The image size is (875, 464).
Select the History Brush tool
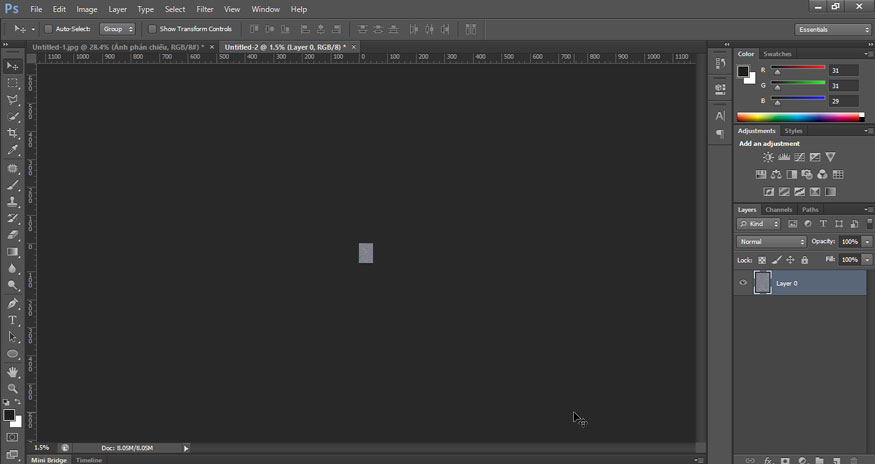click(x=12, y=218)
